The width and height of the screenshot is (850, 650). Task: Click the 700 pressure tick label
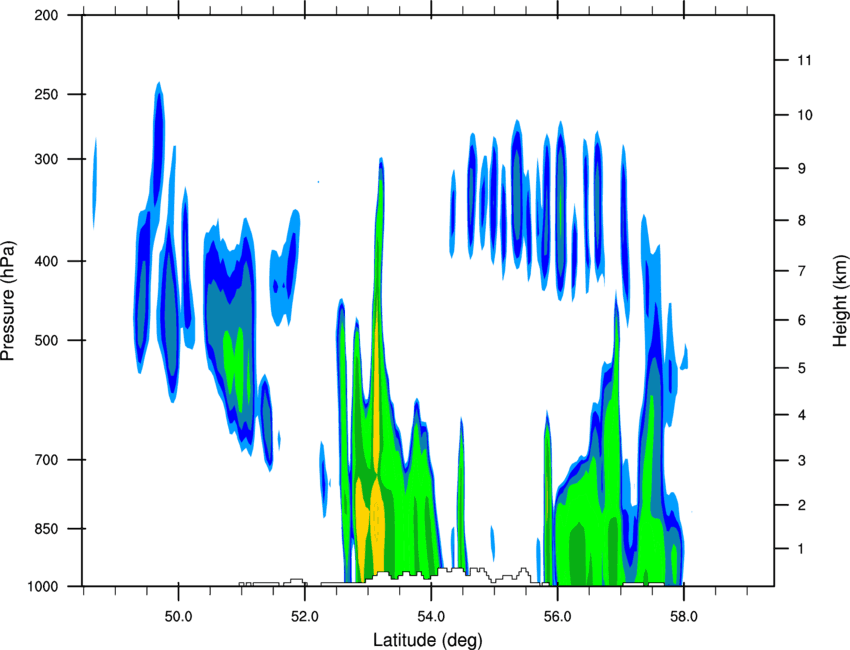click(x=46, y=460)
